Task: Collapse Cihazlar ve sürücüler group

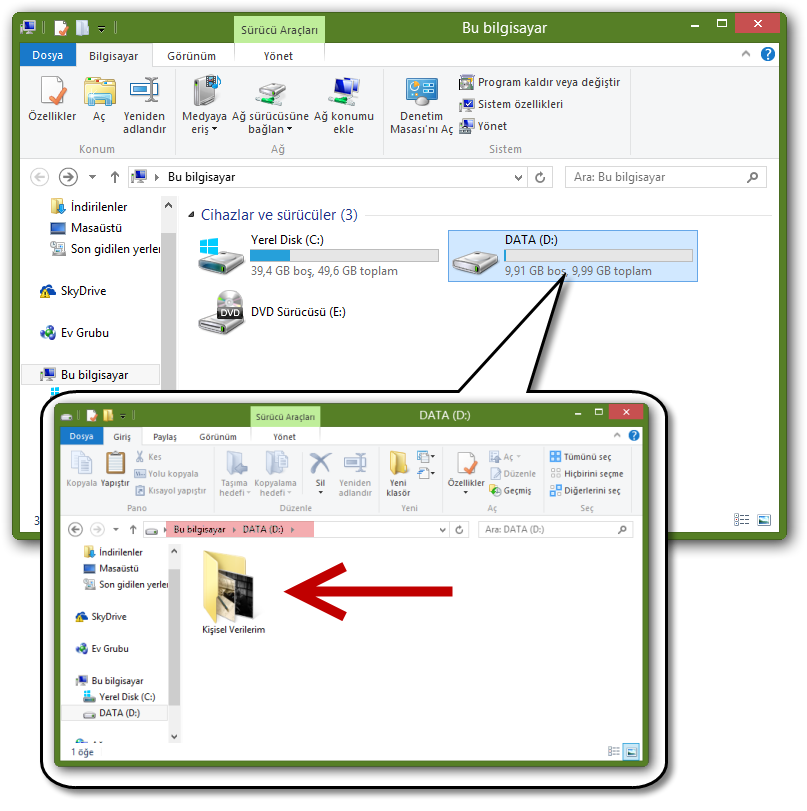Action: pyautogui.click(x=191, y=215)
